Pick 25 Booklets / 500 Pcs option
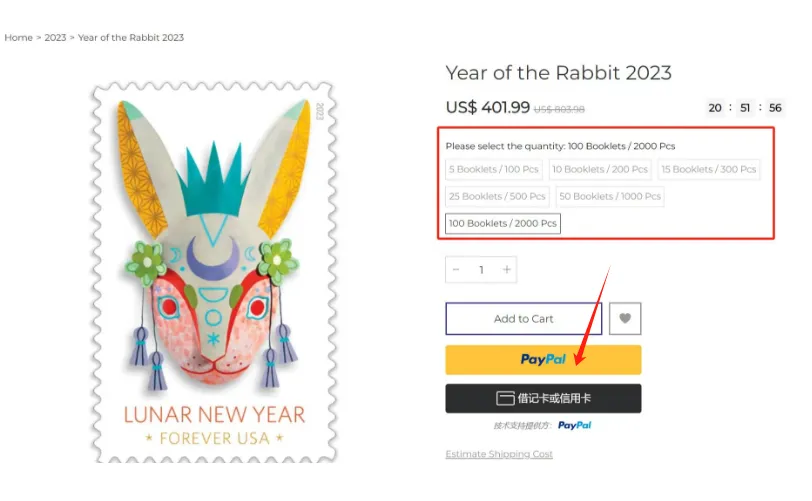Image resolution: width=812 pixels, height=501 pixels. (497, 196)
